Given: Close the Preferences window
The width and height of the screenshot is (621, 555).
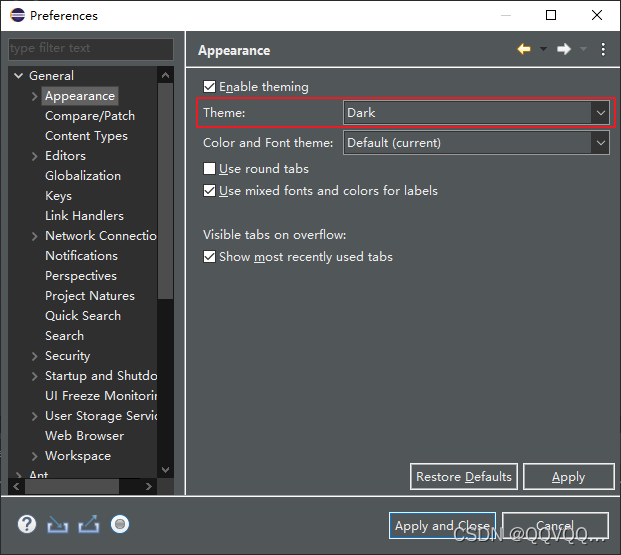Looking at the screenshot, I should point(597,15).
